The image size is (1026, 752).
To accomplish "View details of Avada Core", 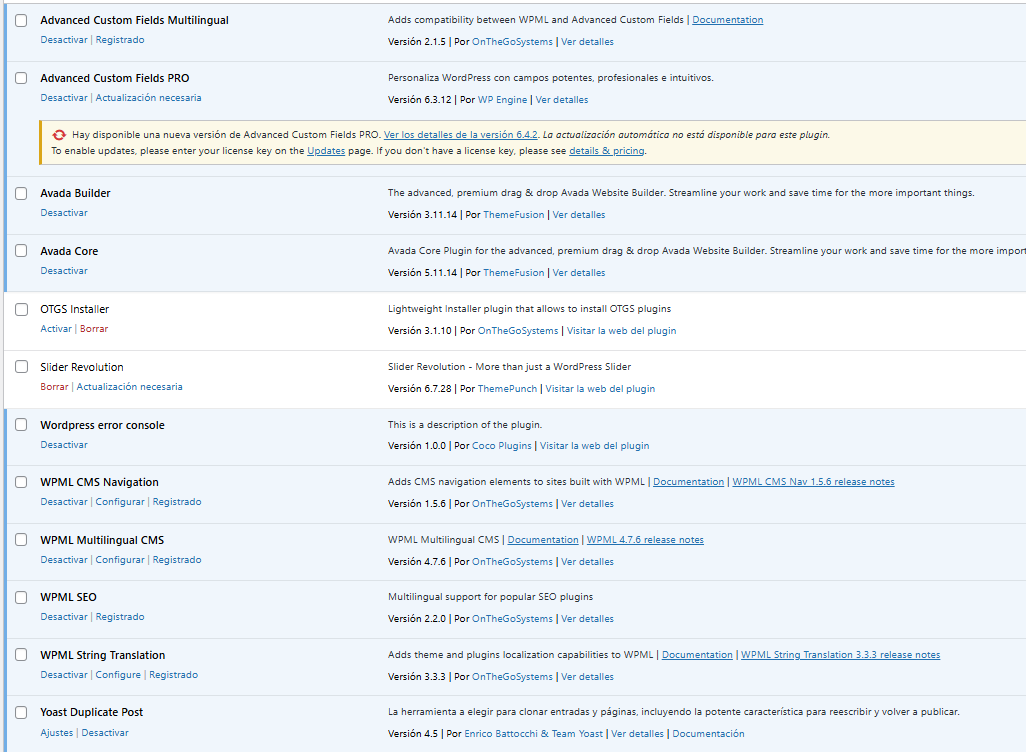I will pyautogui.click(x=579, y=273).
